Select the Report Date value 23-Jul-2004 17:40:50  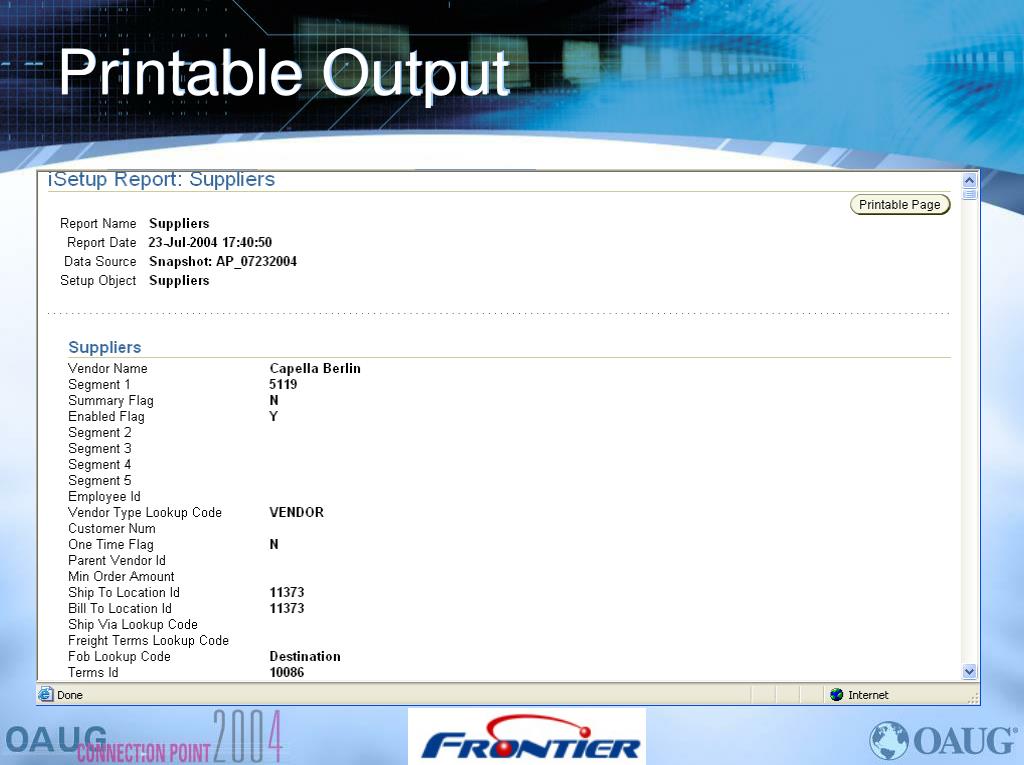(x=210, y=242)
